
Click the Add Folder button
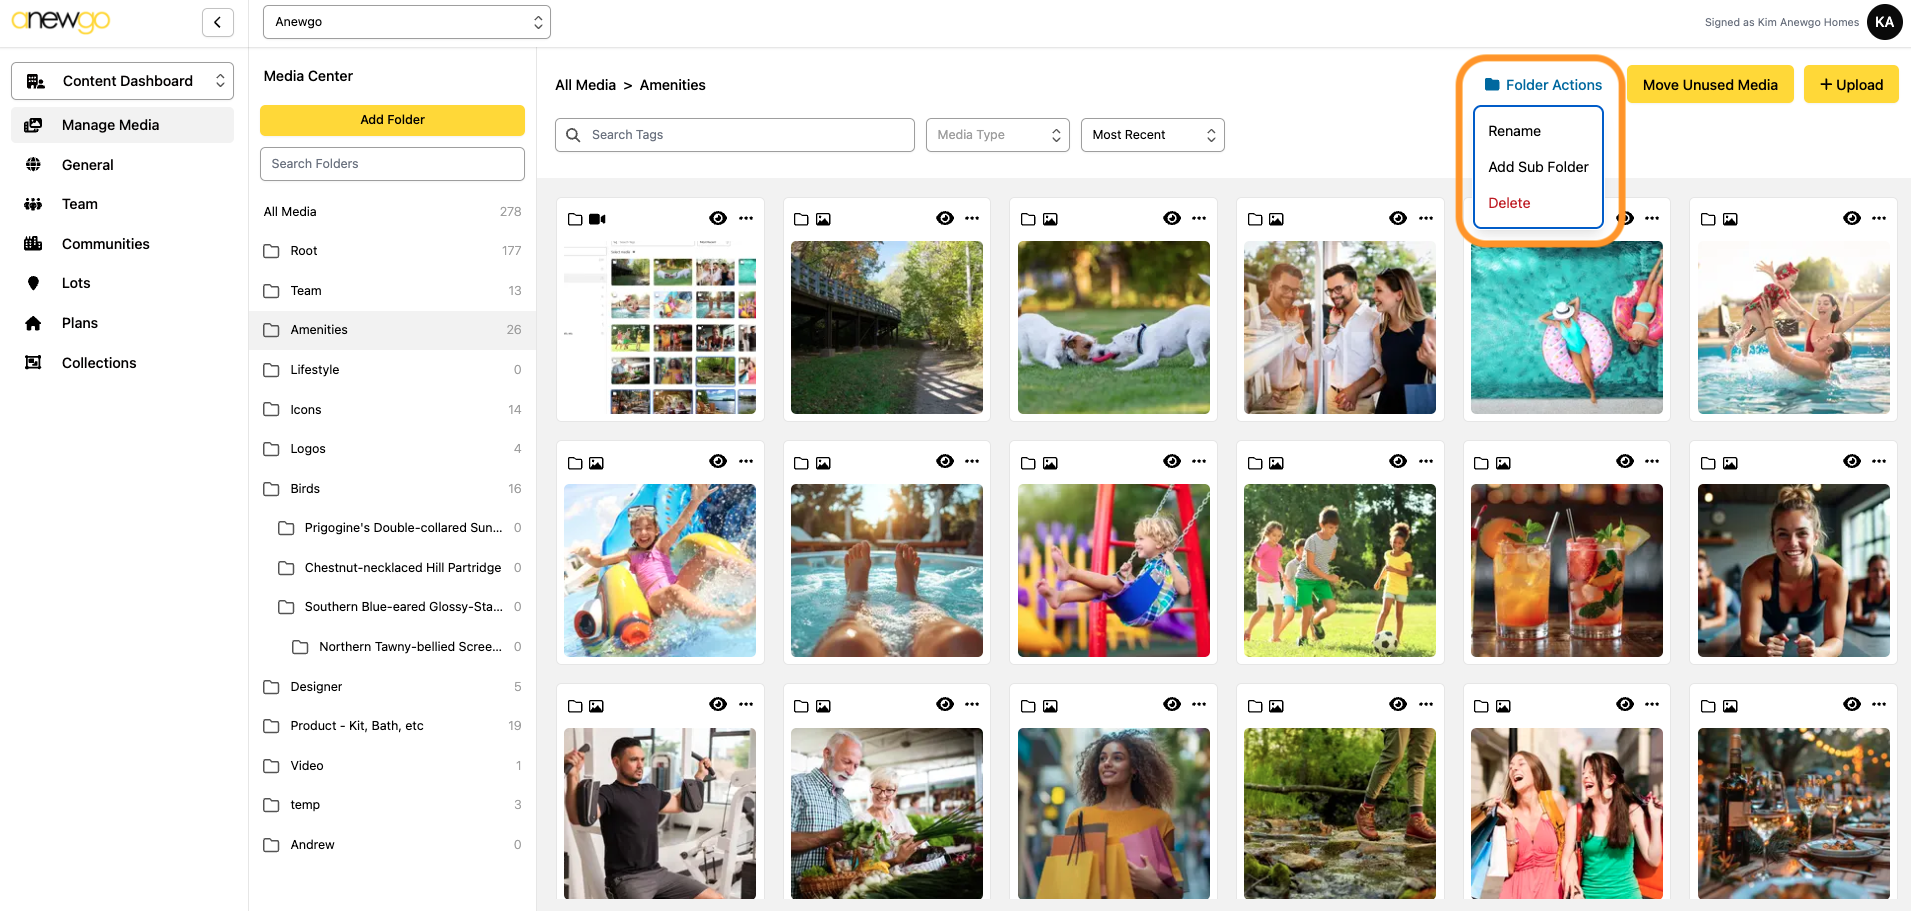click(x=392, y=120)
